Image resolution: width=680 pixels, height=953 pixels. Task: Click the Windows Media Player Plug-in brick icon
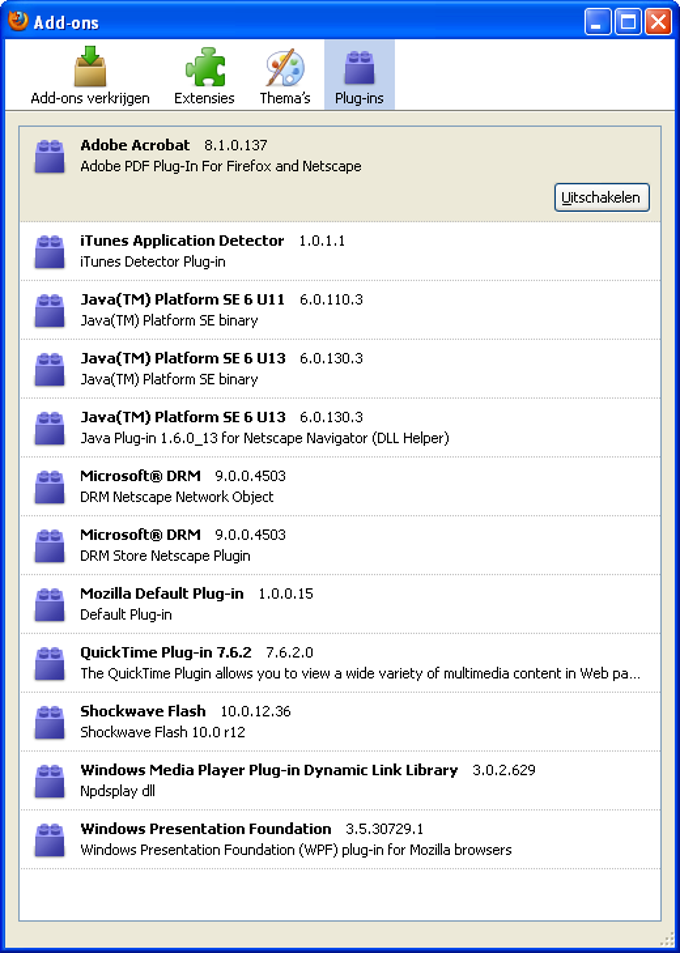coord(50,781)
